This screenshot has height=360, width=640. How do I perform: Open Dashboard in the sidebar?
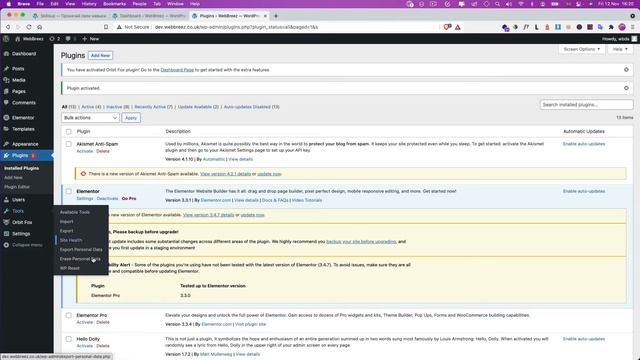coord(24,54)
